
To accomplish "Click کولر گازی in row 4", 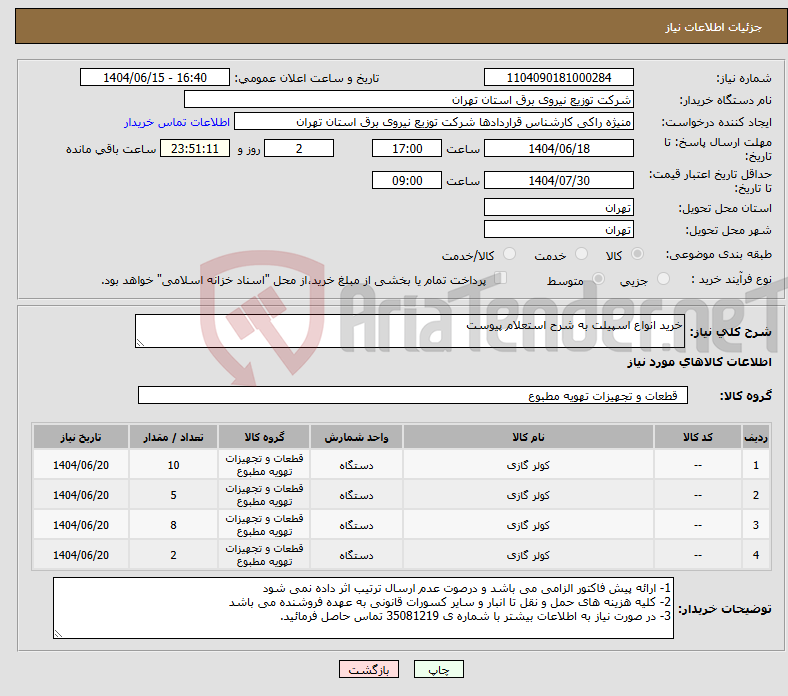I will coord(528,555).
